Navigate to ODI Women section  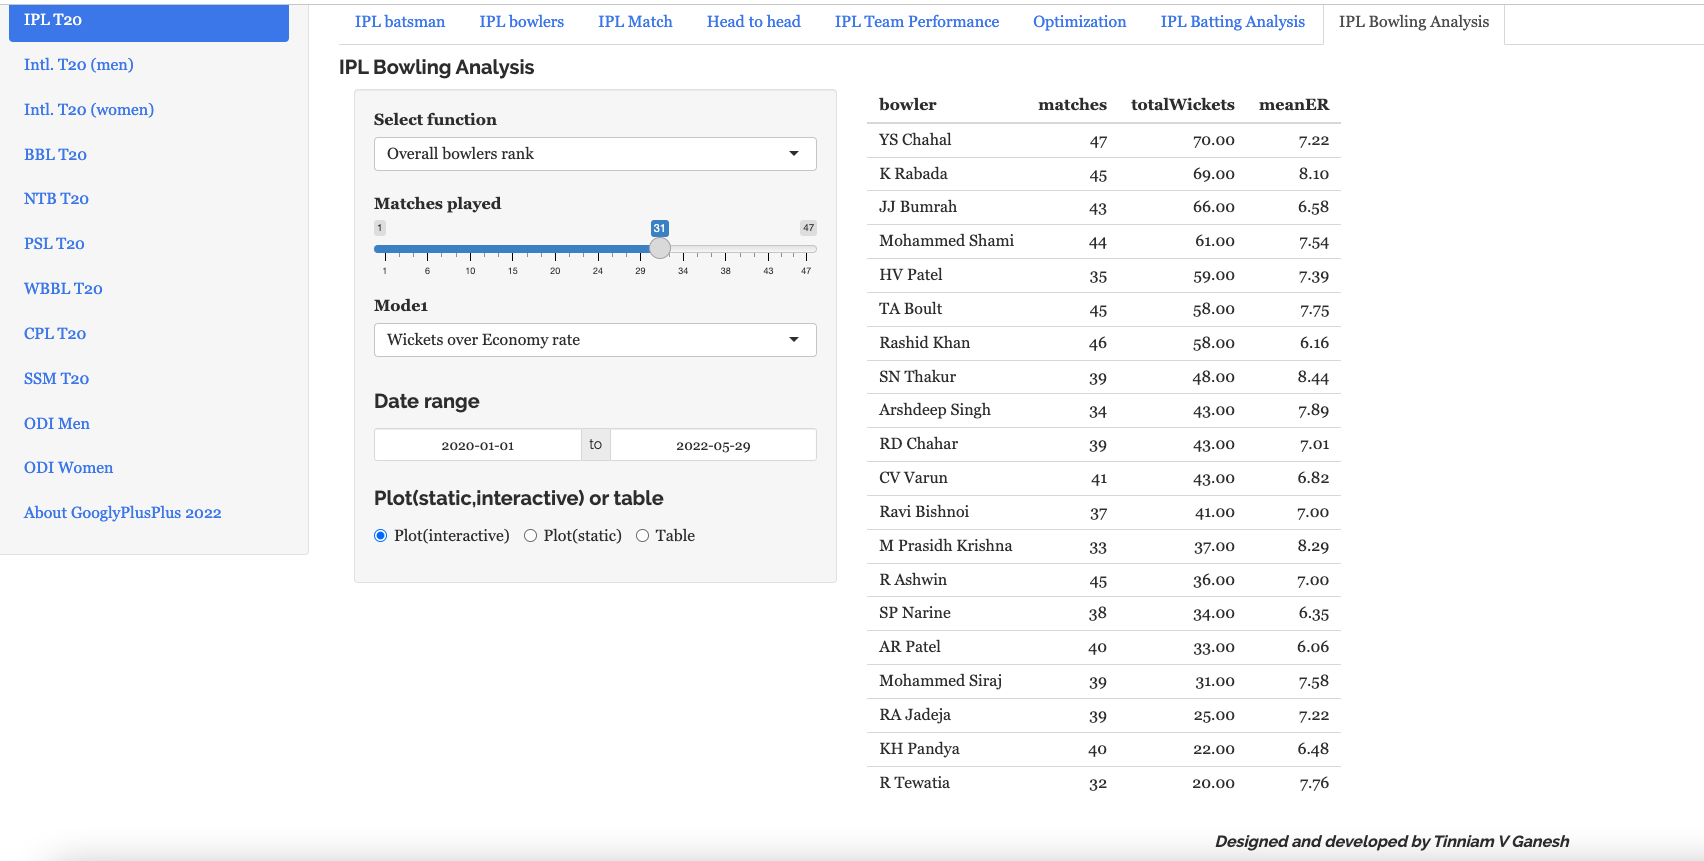point(69,468)
